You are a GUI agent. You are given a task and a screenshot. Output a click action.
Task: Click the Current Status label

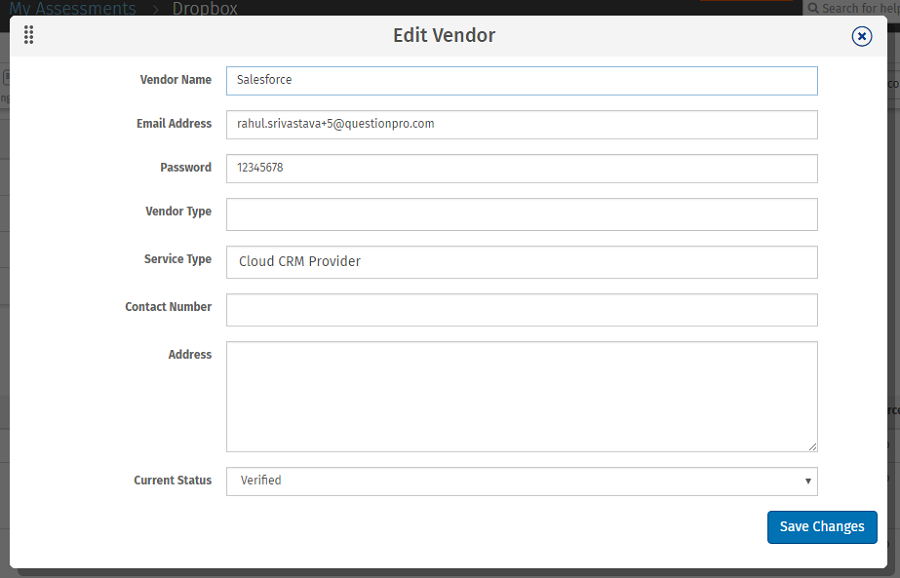tap(173, 480)
